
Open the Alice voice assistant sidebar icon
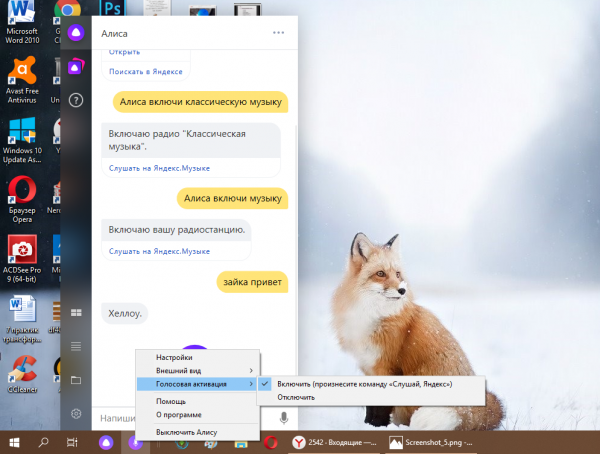[x=76, y=33]
